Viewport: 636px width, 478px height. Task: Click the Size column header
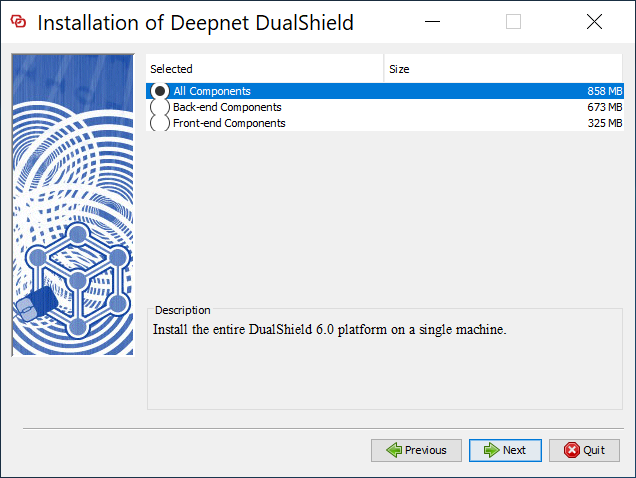[503, 69]
